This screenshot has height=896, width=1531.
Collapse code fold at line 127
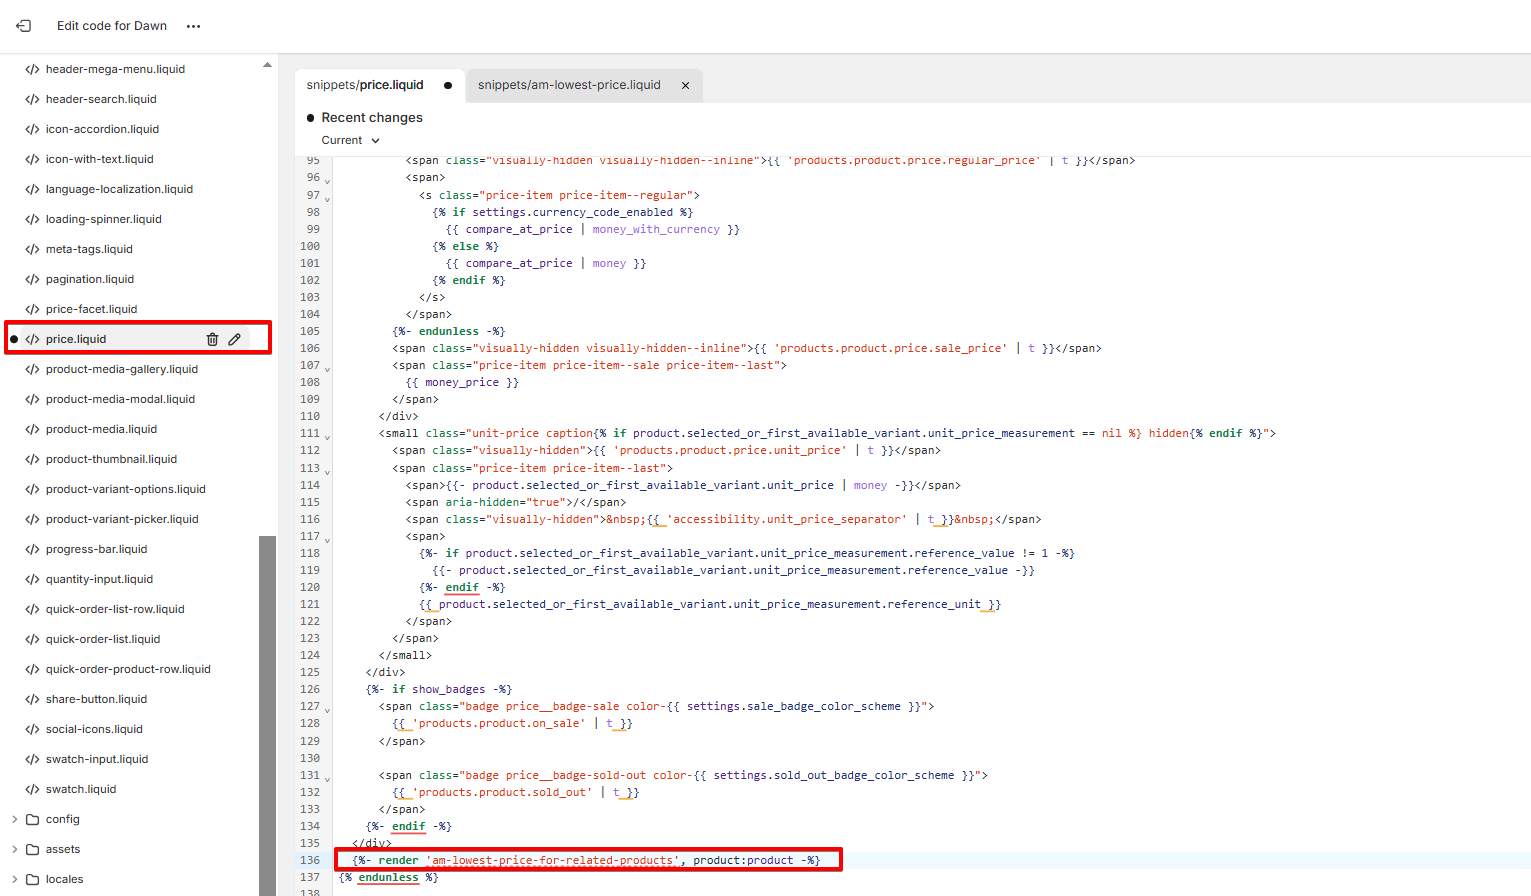click(x=327, y=710)
